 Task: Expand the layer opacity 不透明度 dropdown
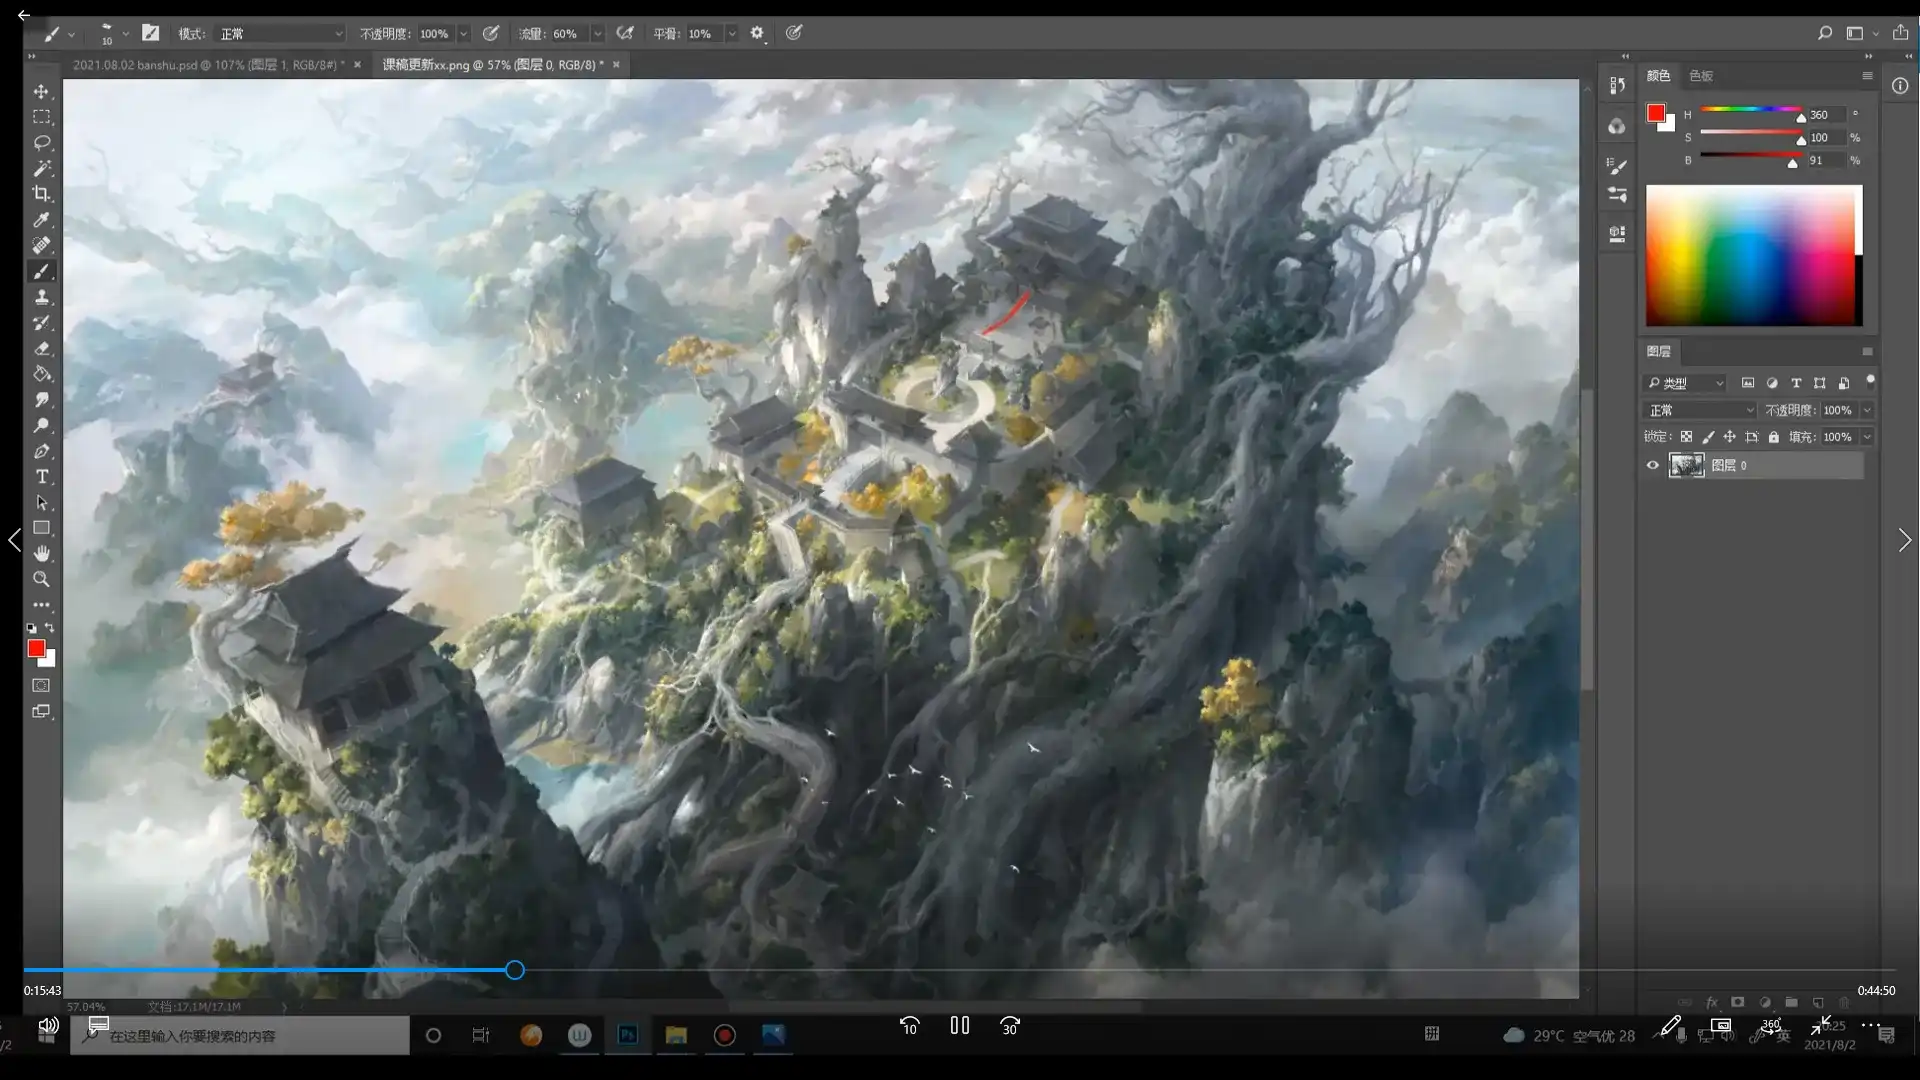[x=1866, y=410]
